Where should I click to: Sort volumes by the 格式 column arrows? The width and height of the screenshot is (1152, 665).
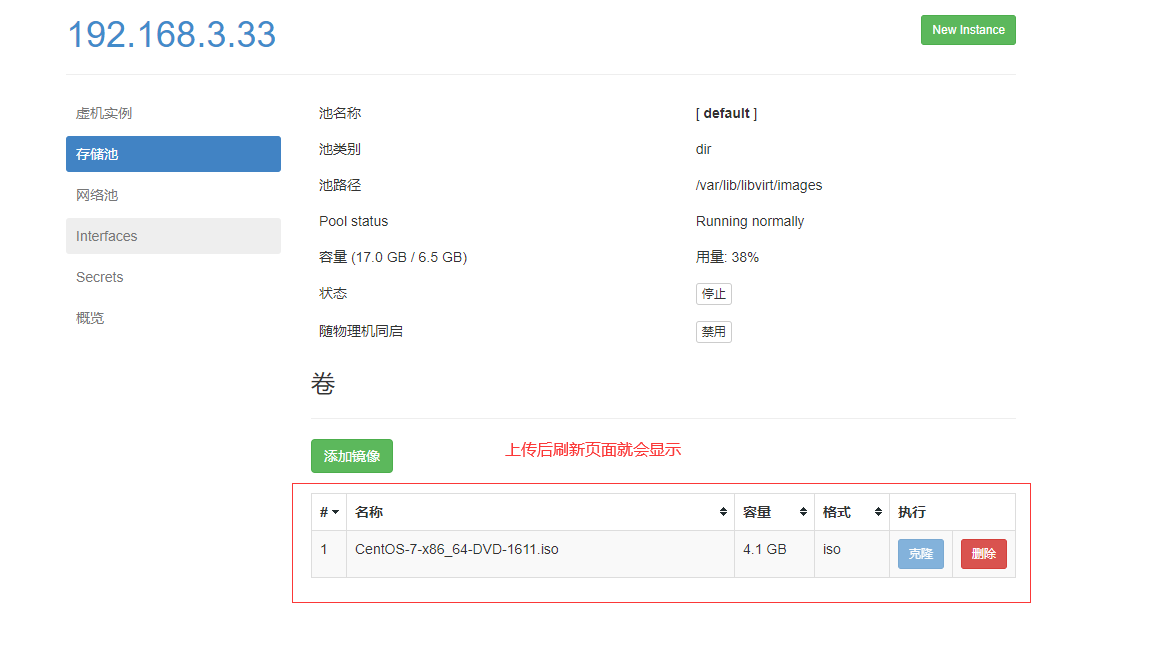pos(879,512)
